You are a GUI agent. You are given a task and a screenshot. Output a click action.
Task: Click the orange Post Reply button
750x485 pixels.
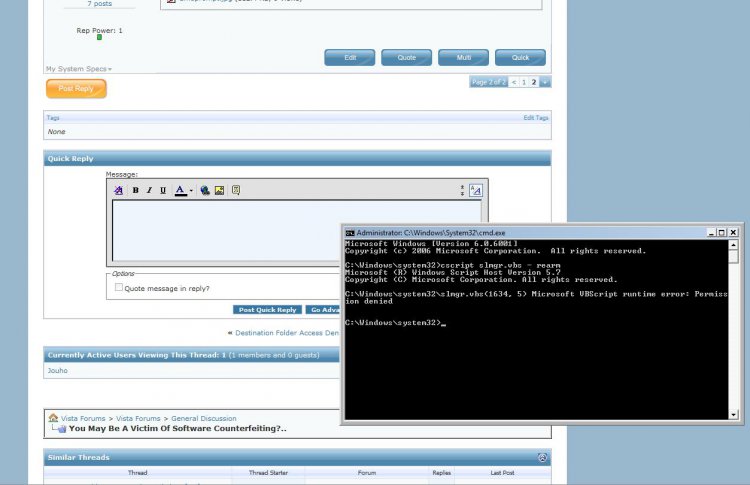pos(76,88)
